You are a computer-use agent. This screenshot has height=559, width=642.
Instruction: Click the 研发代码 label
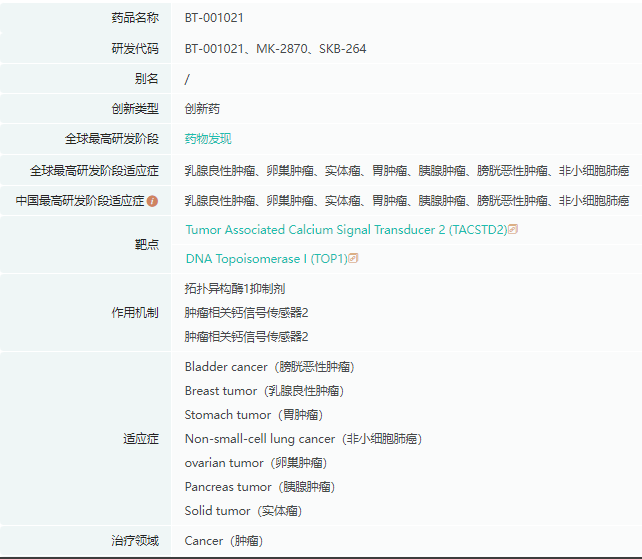[135, 49]
